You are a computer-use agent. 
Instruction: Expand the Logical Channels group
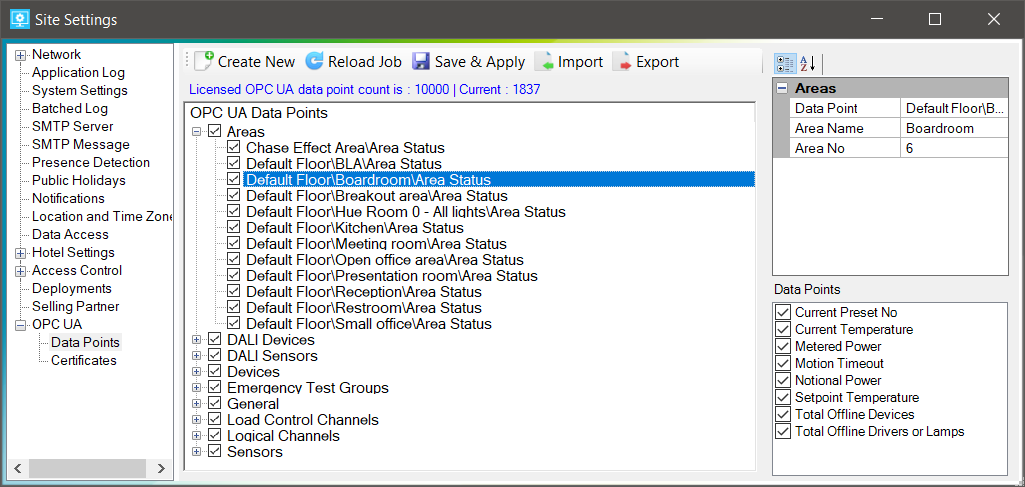click(196, 436)
